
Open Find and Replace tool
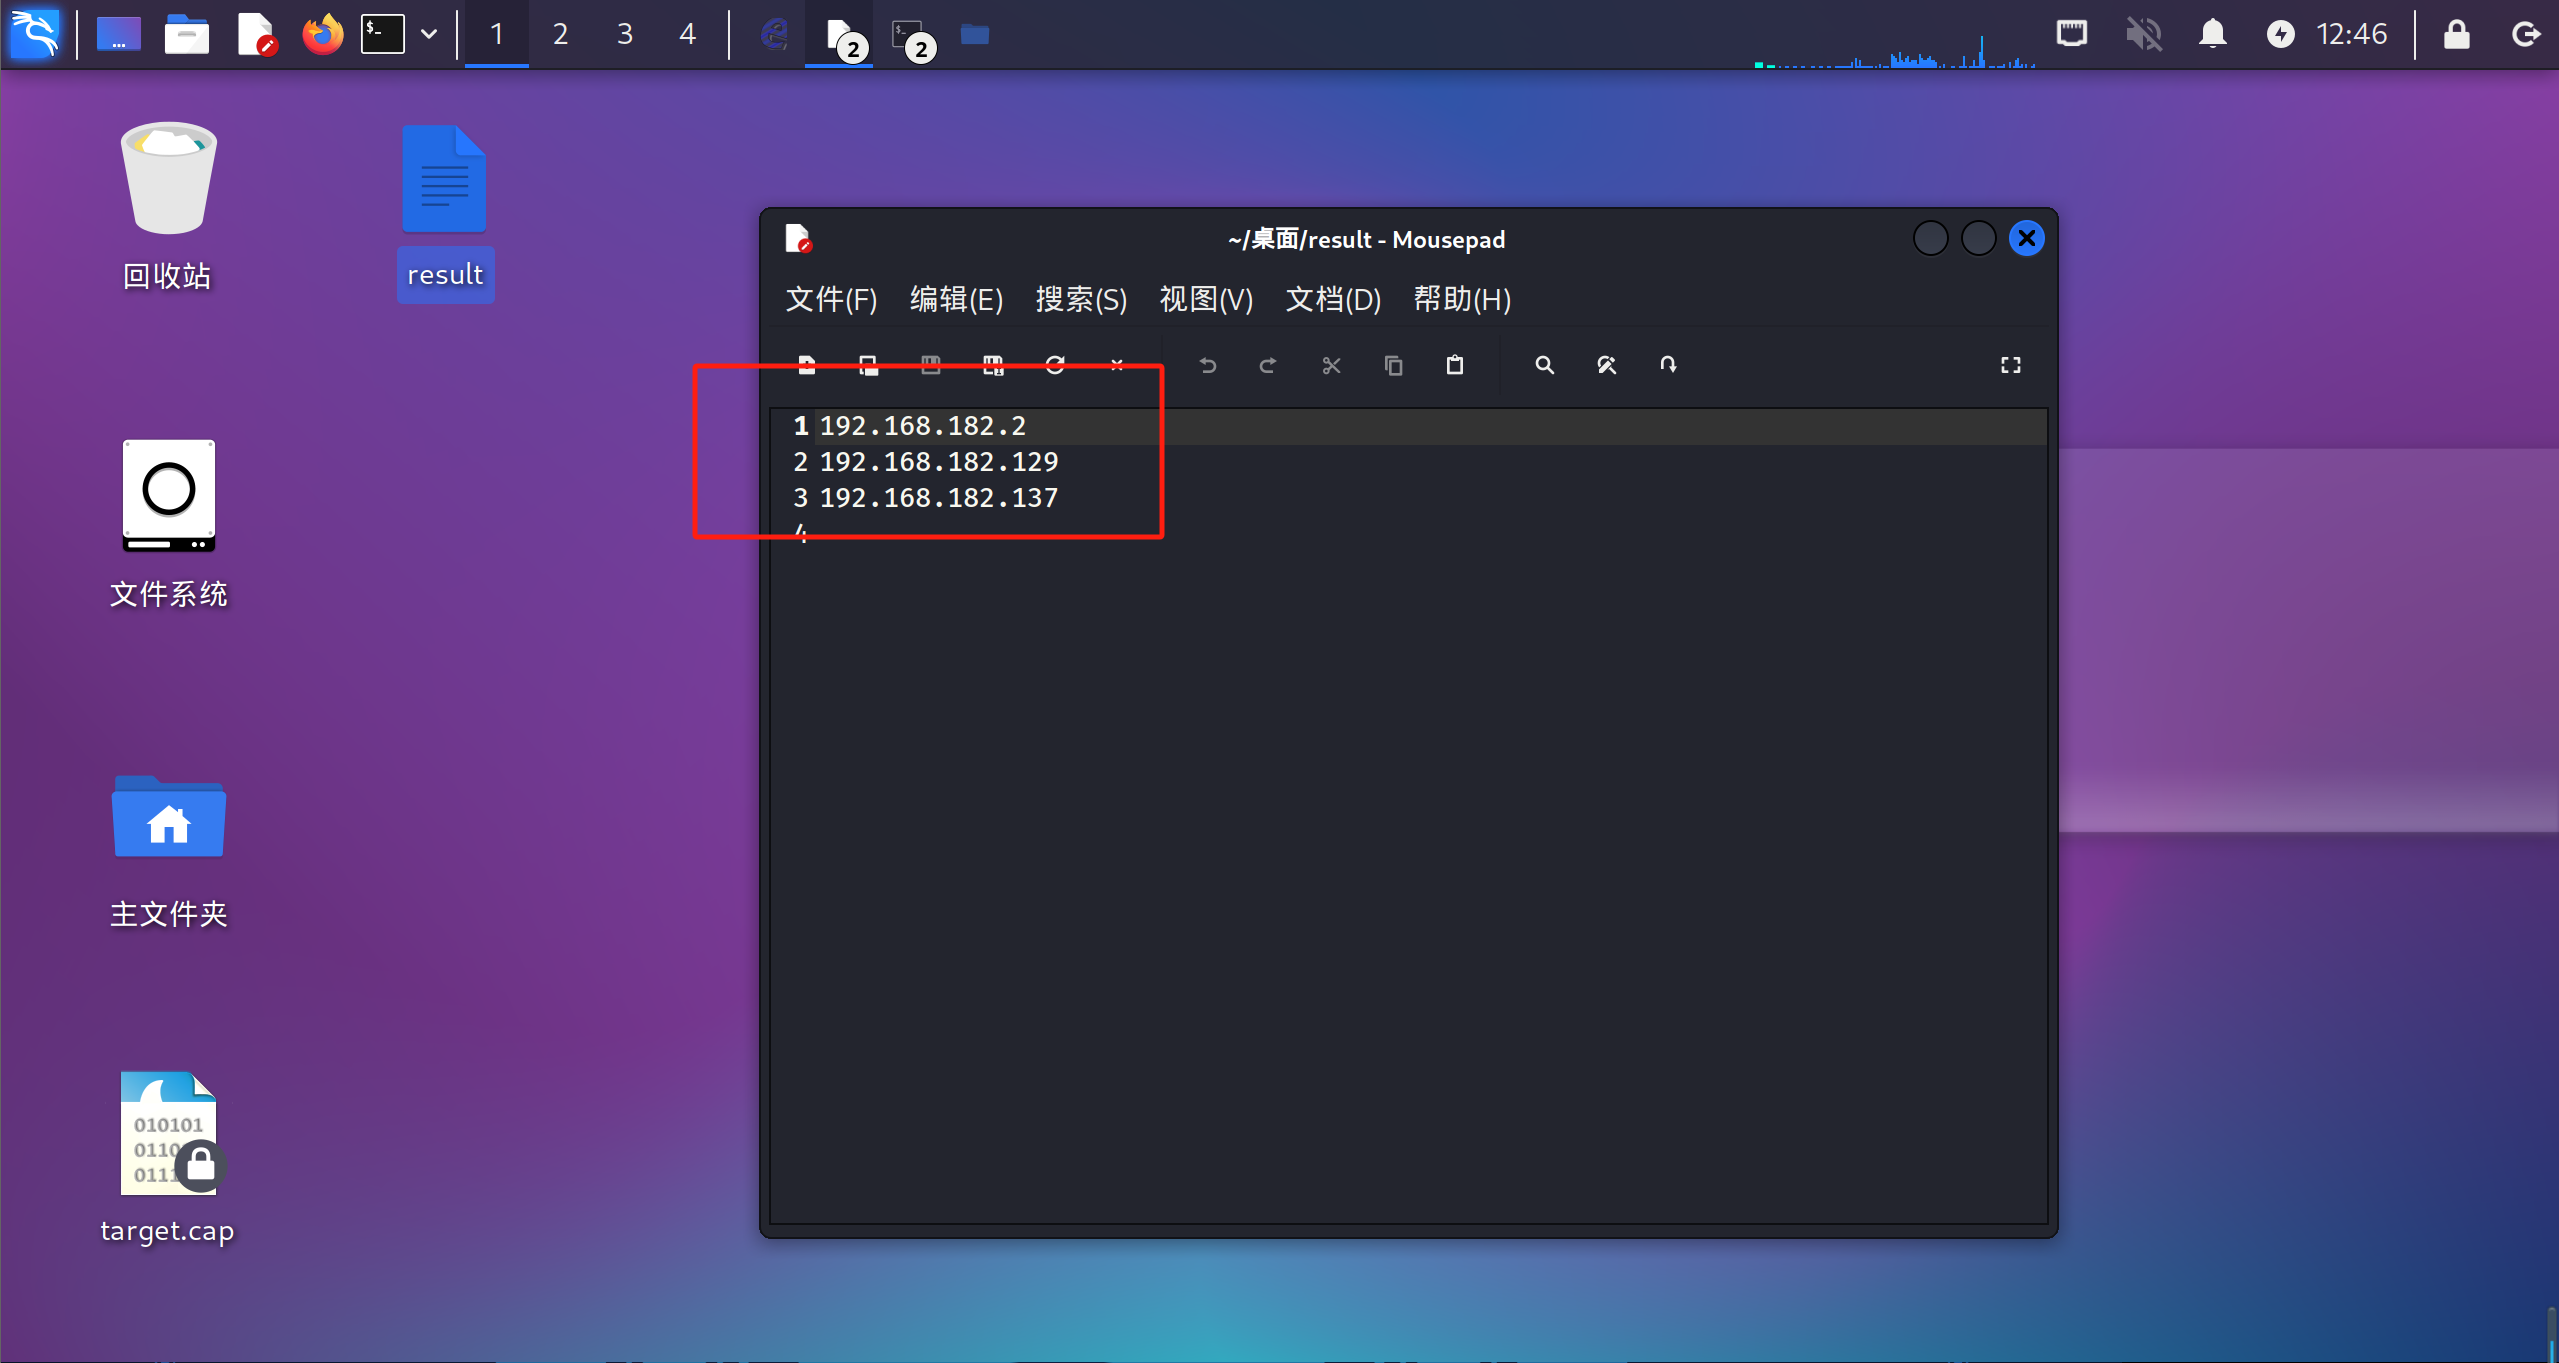1606,365
